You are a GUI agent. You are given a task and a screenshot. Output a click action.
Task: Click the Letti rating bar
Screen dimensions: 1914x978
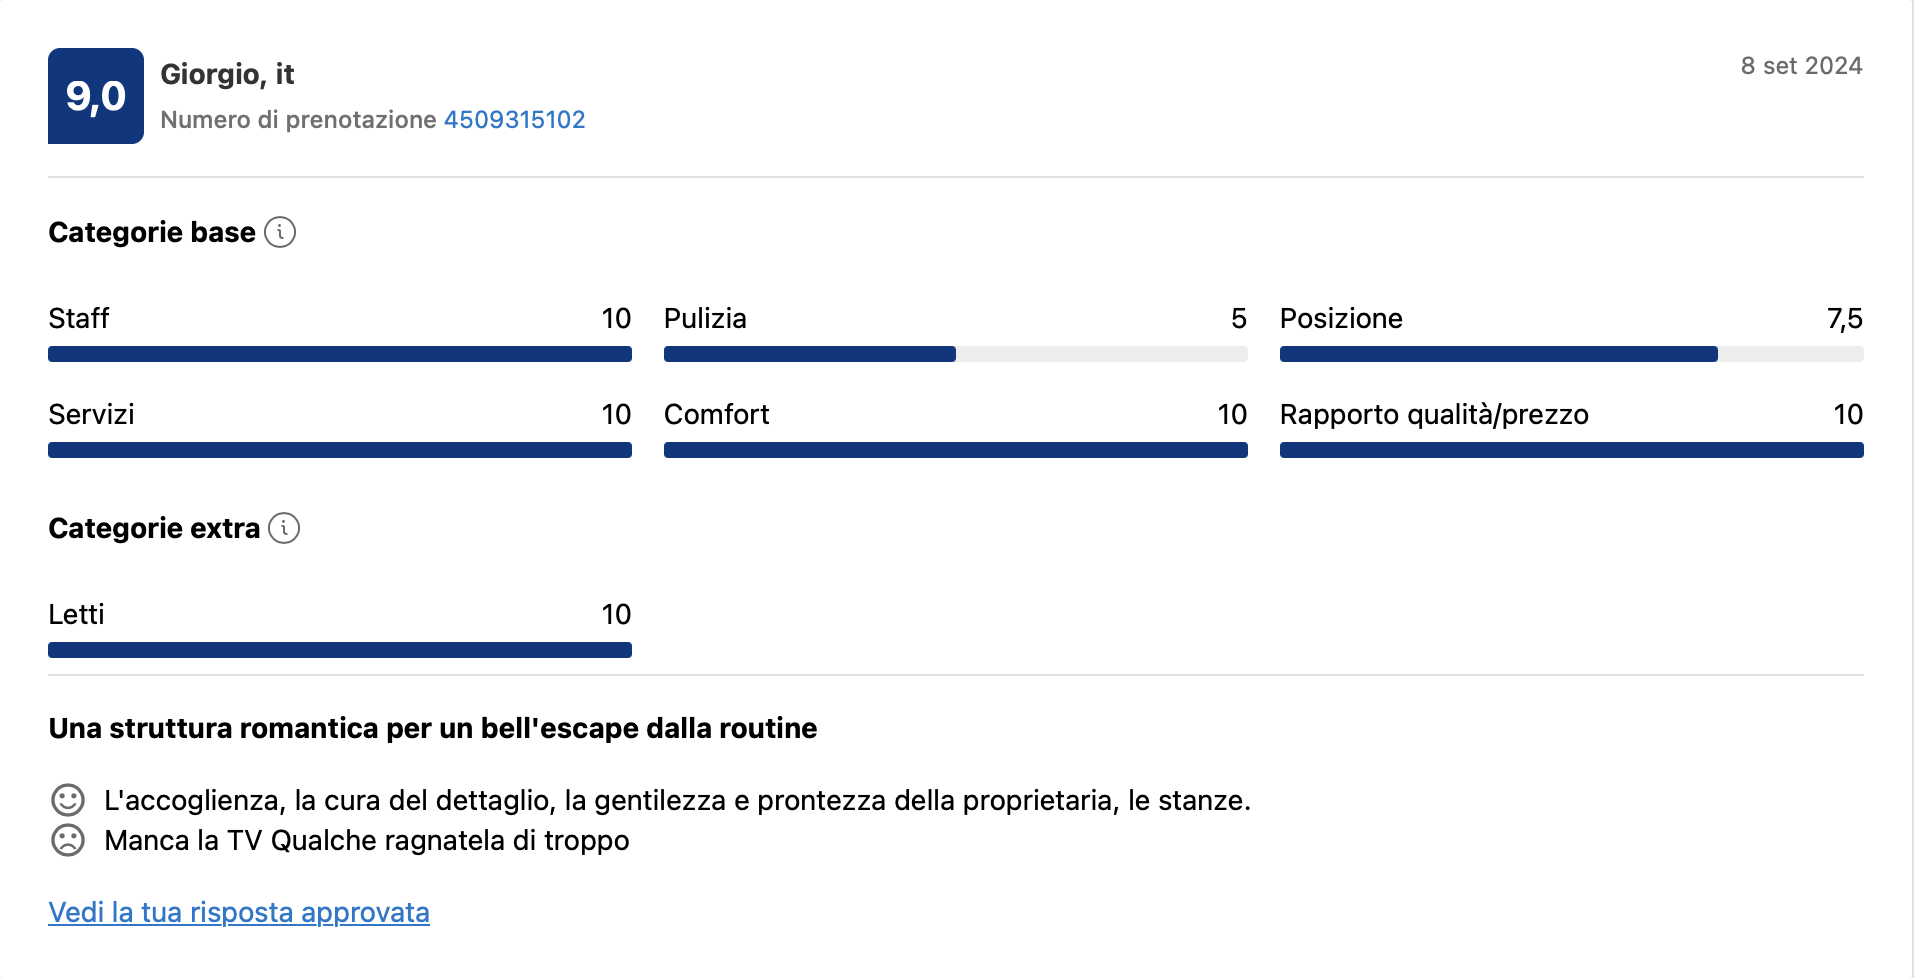(340, 649)
